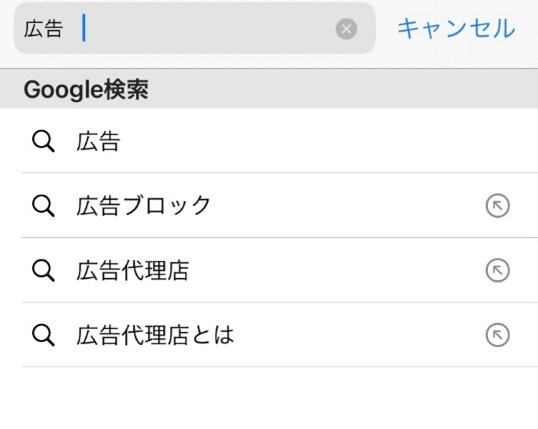Click the magnifier icon beside 広告代理店
The height and width of the screenshot is (429, 538).
[x=43, y=270]
